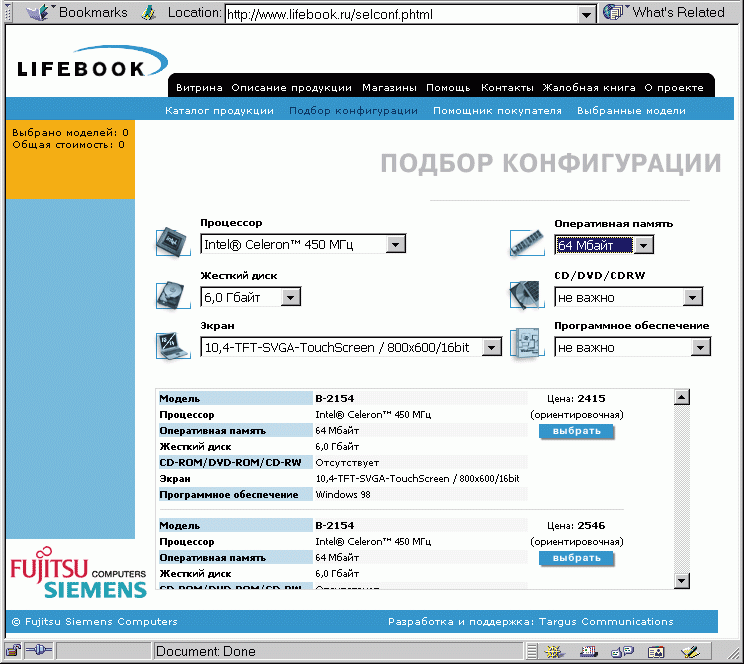Open the Жесткий диск dropdown with 6,0 Гбайт
The image size is (744, 664).
[x=251, y=298]
